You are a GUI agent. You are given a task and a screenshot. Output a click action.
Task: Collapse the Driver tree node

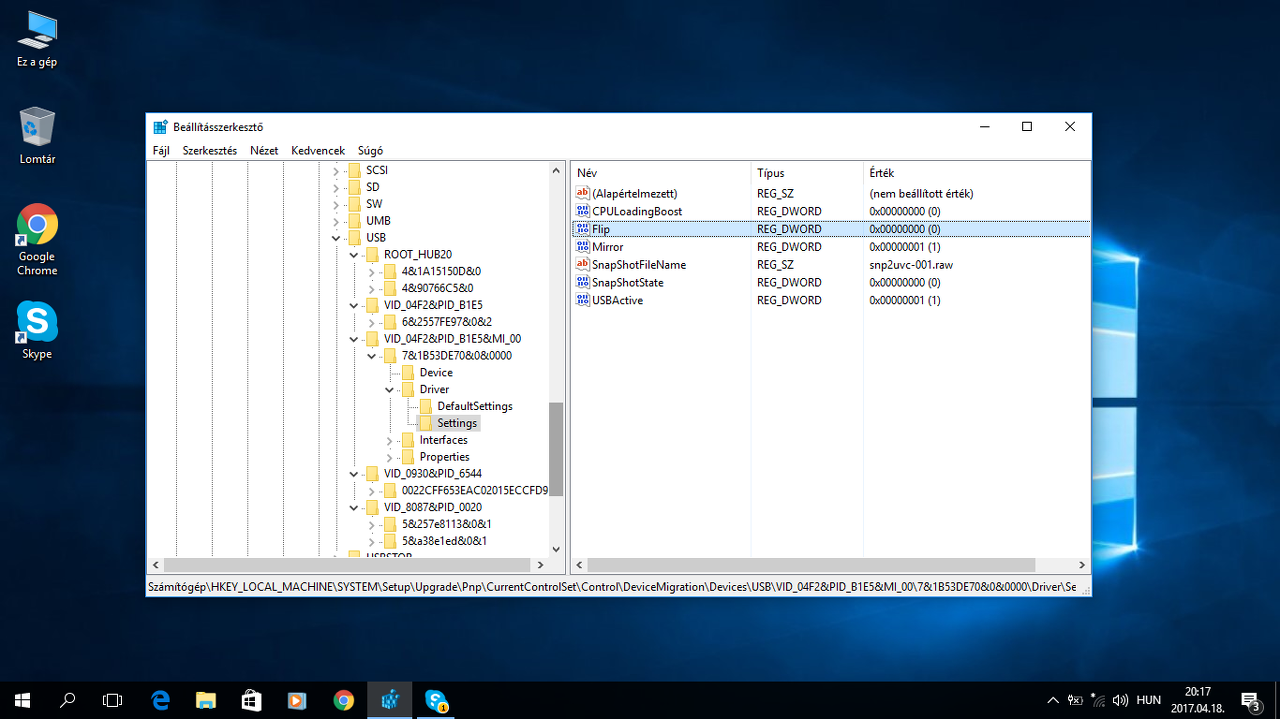(x=391, y=390)
